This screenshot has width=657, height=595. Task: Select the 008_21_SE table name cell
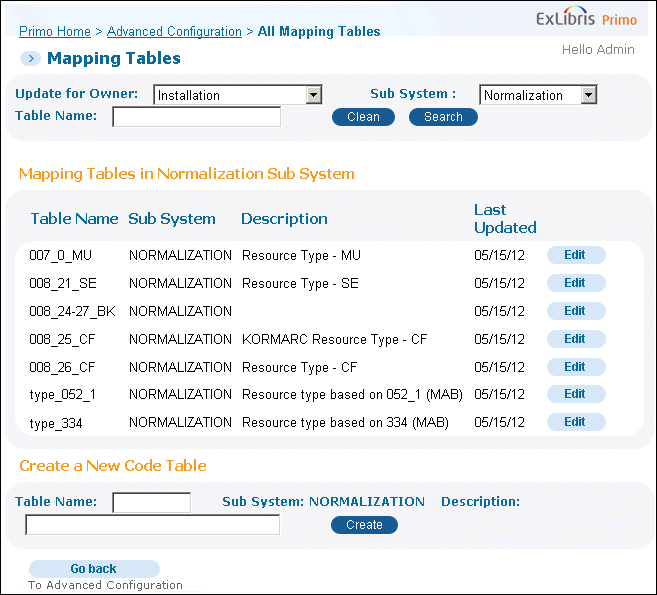click(63, 283)
